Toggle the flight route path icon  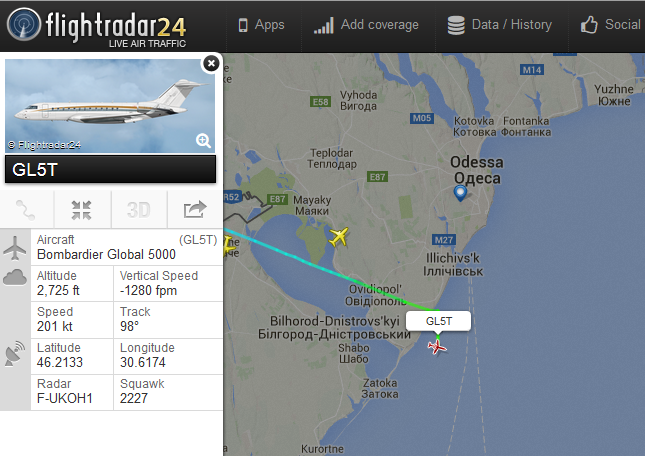pyautogui.click(x=26, y=210)
